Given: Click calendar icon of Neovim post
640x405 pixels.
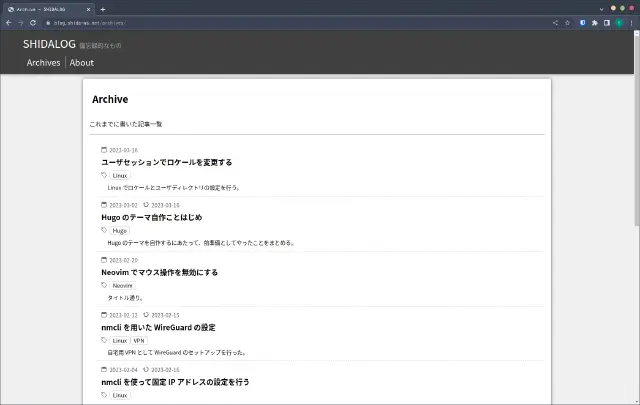Looking at the screenshot, I should (x=104, y=260).
